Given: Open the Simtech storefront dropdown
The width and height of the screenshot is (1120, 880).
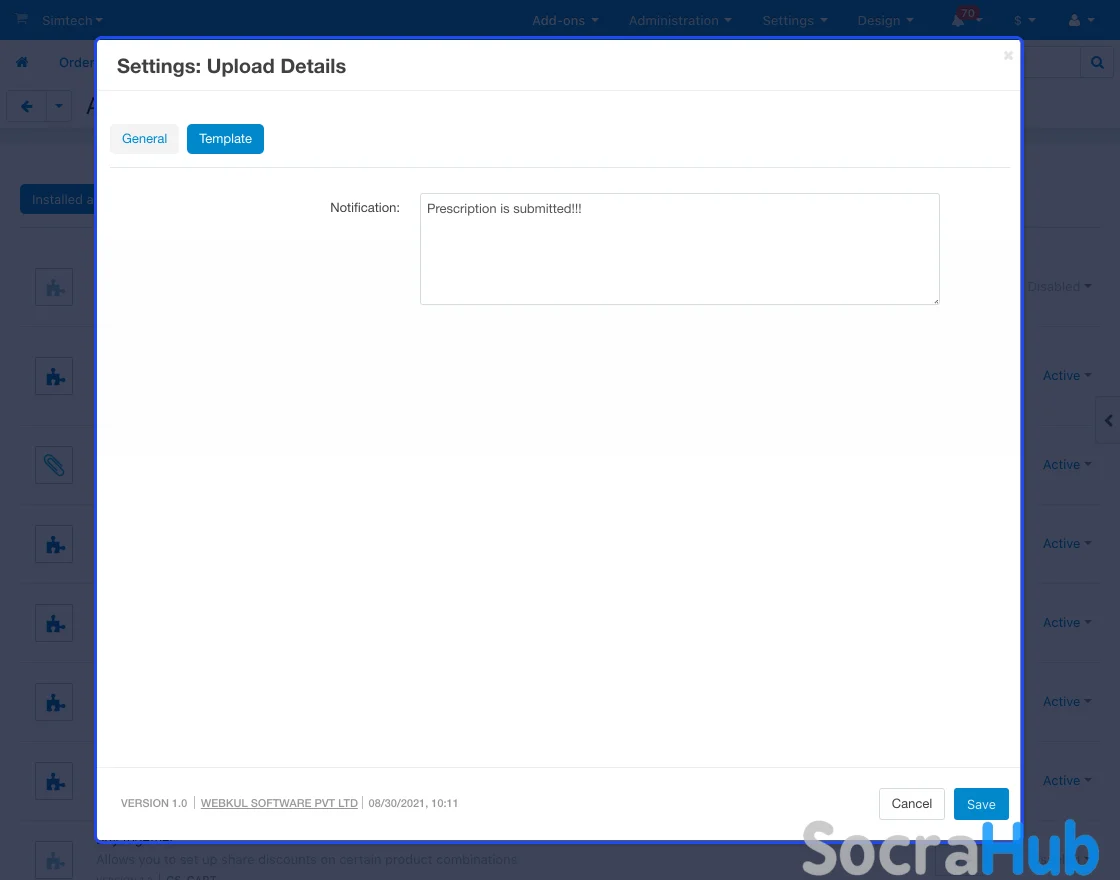Looking at the screenshot, I should (72, 20).
